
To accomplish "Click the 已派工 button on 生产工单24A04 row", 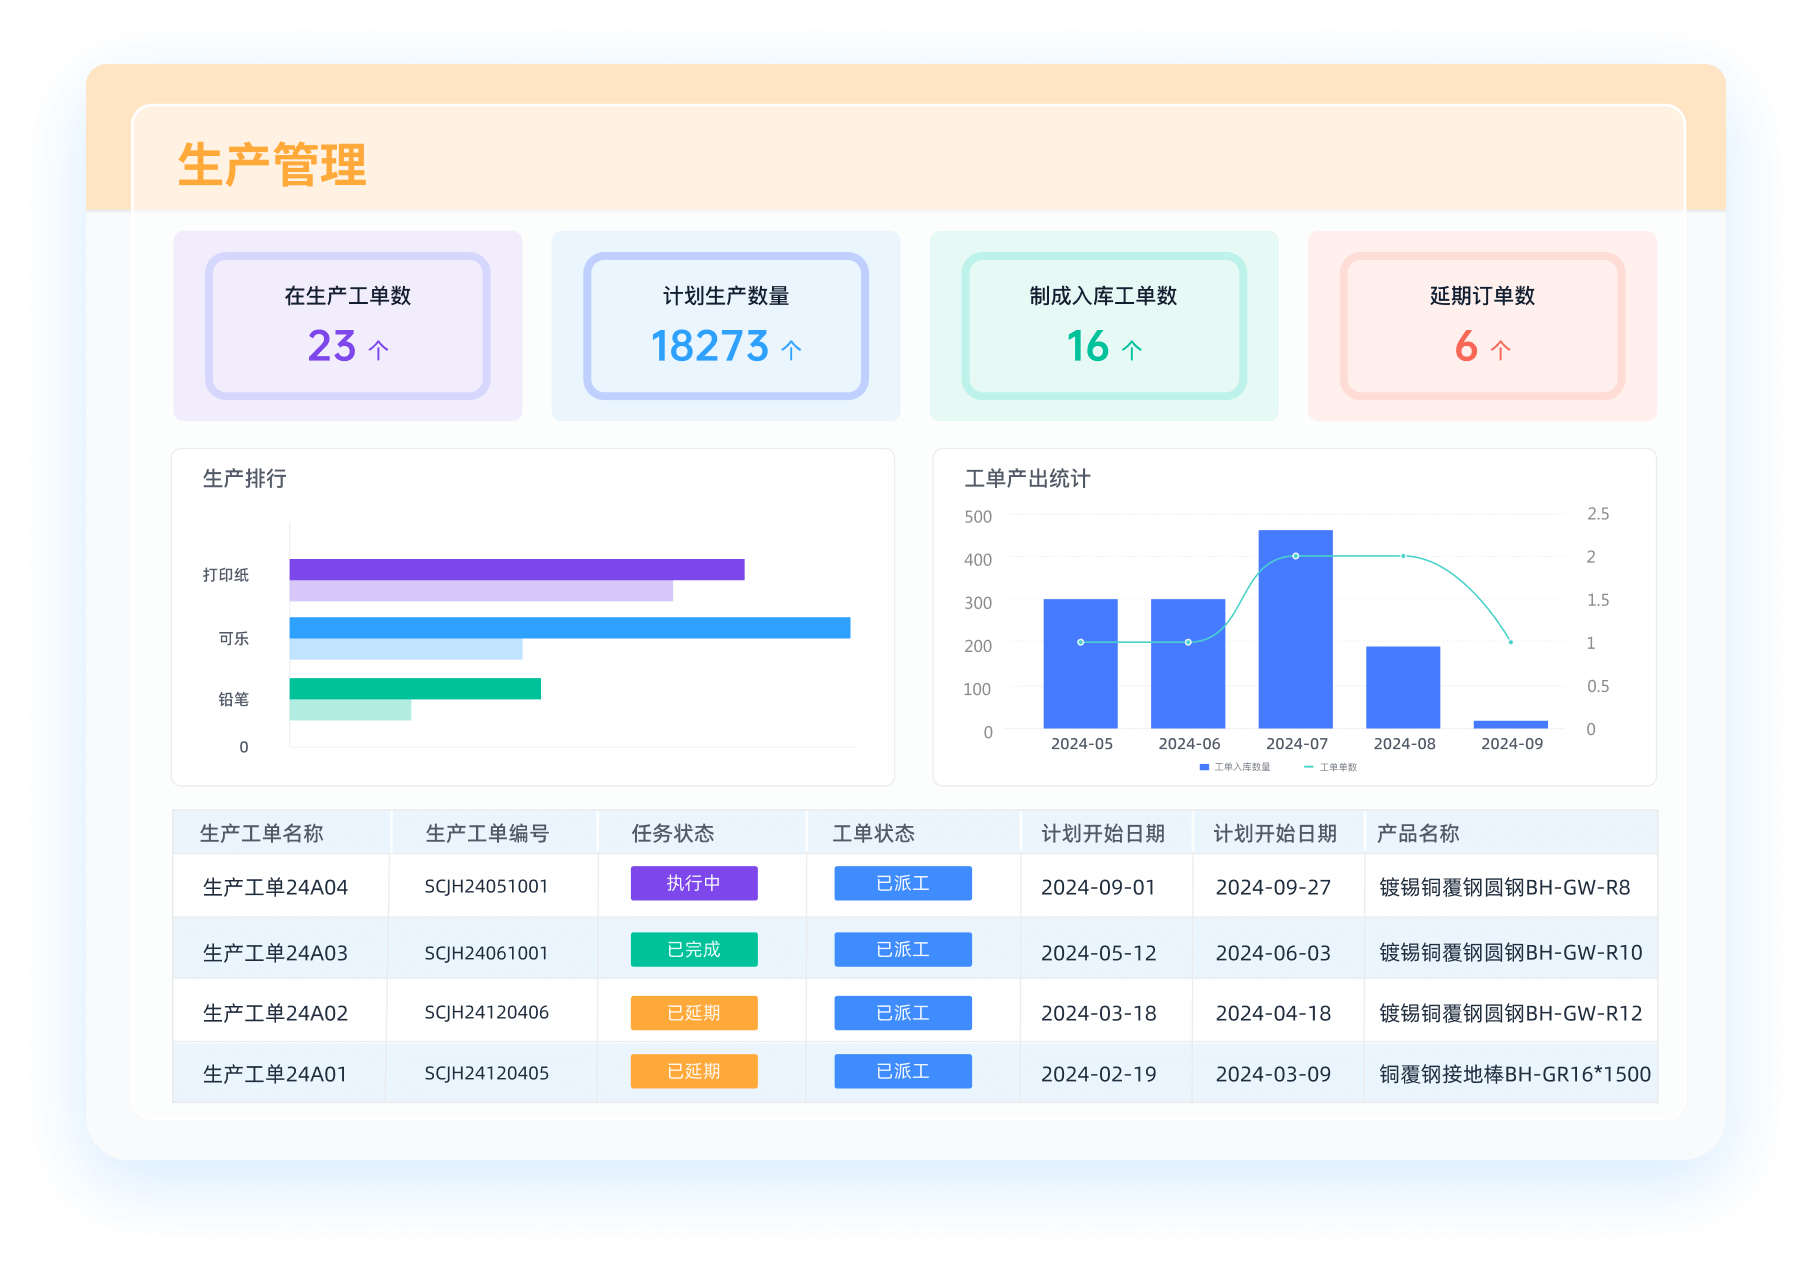I will point(902,883).
